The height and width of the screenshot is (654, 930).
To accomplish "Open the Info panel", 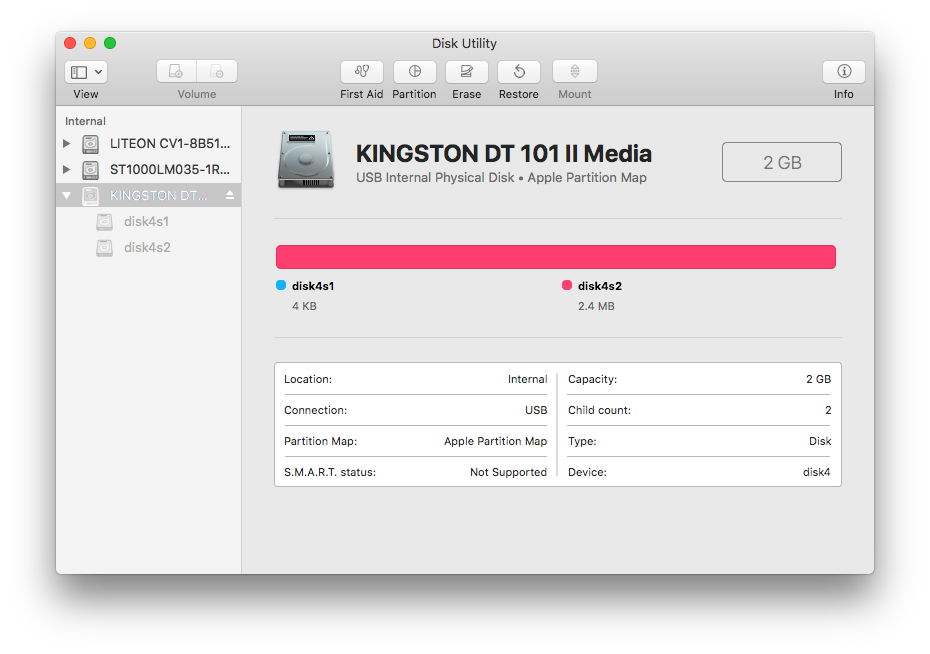I will [843, 72].
